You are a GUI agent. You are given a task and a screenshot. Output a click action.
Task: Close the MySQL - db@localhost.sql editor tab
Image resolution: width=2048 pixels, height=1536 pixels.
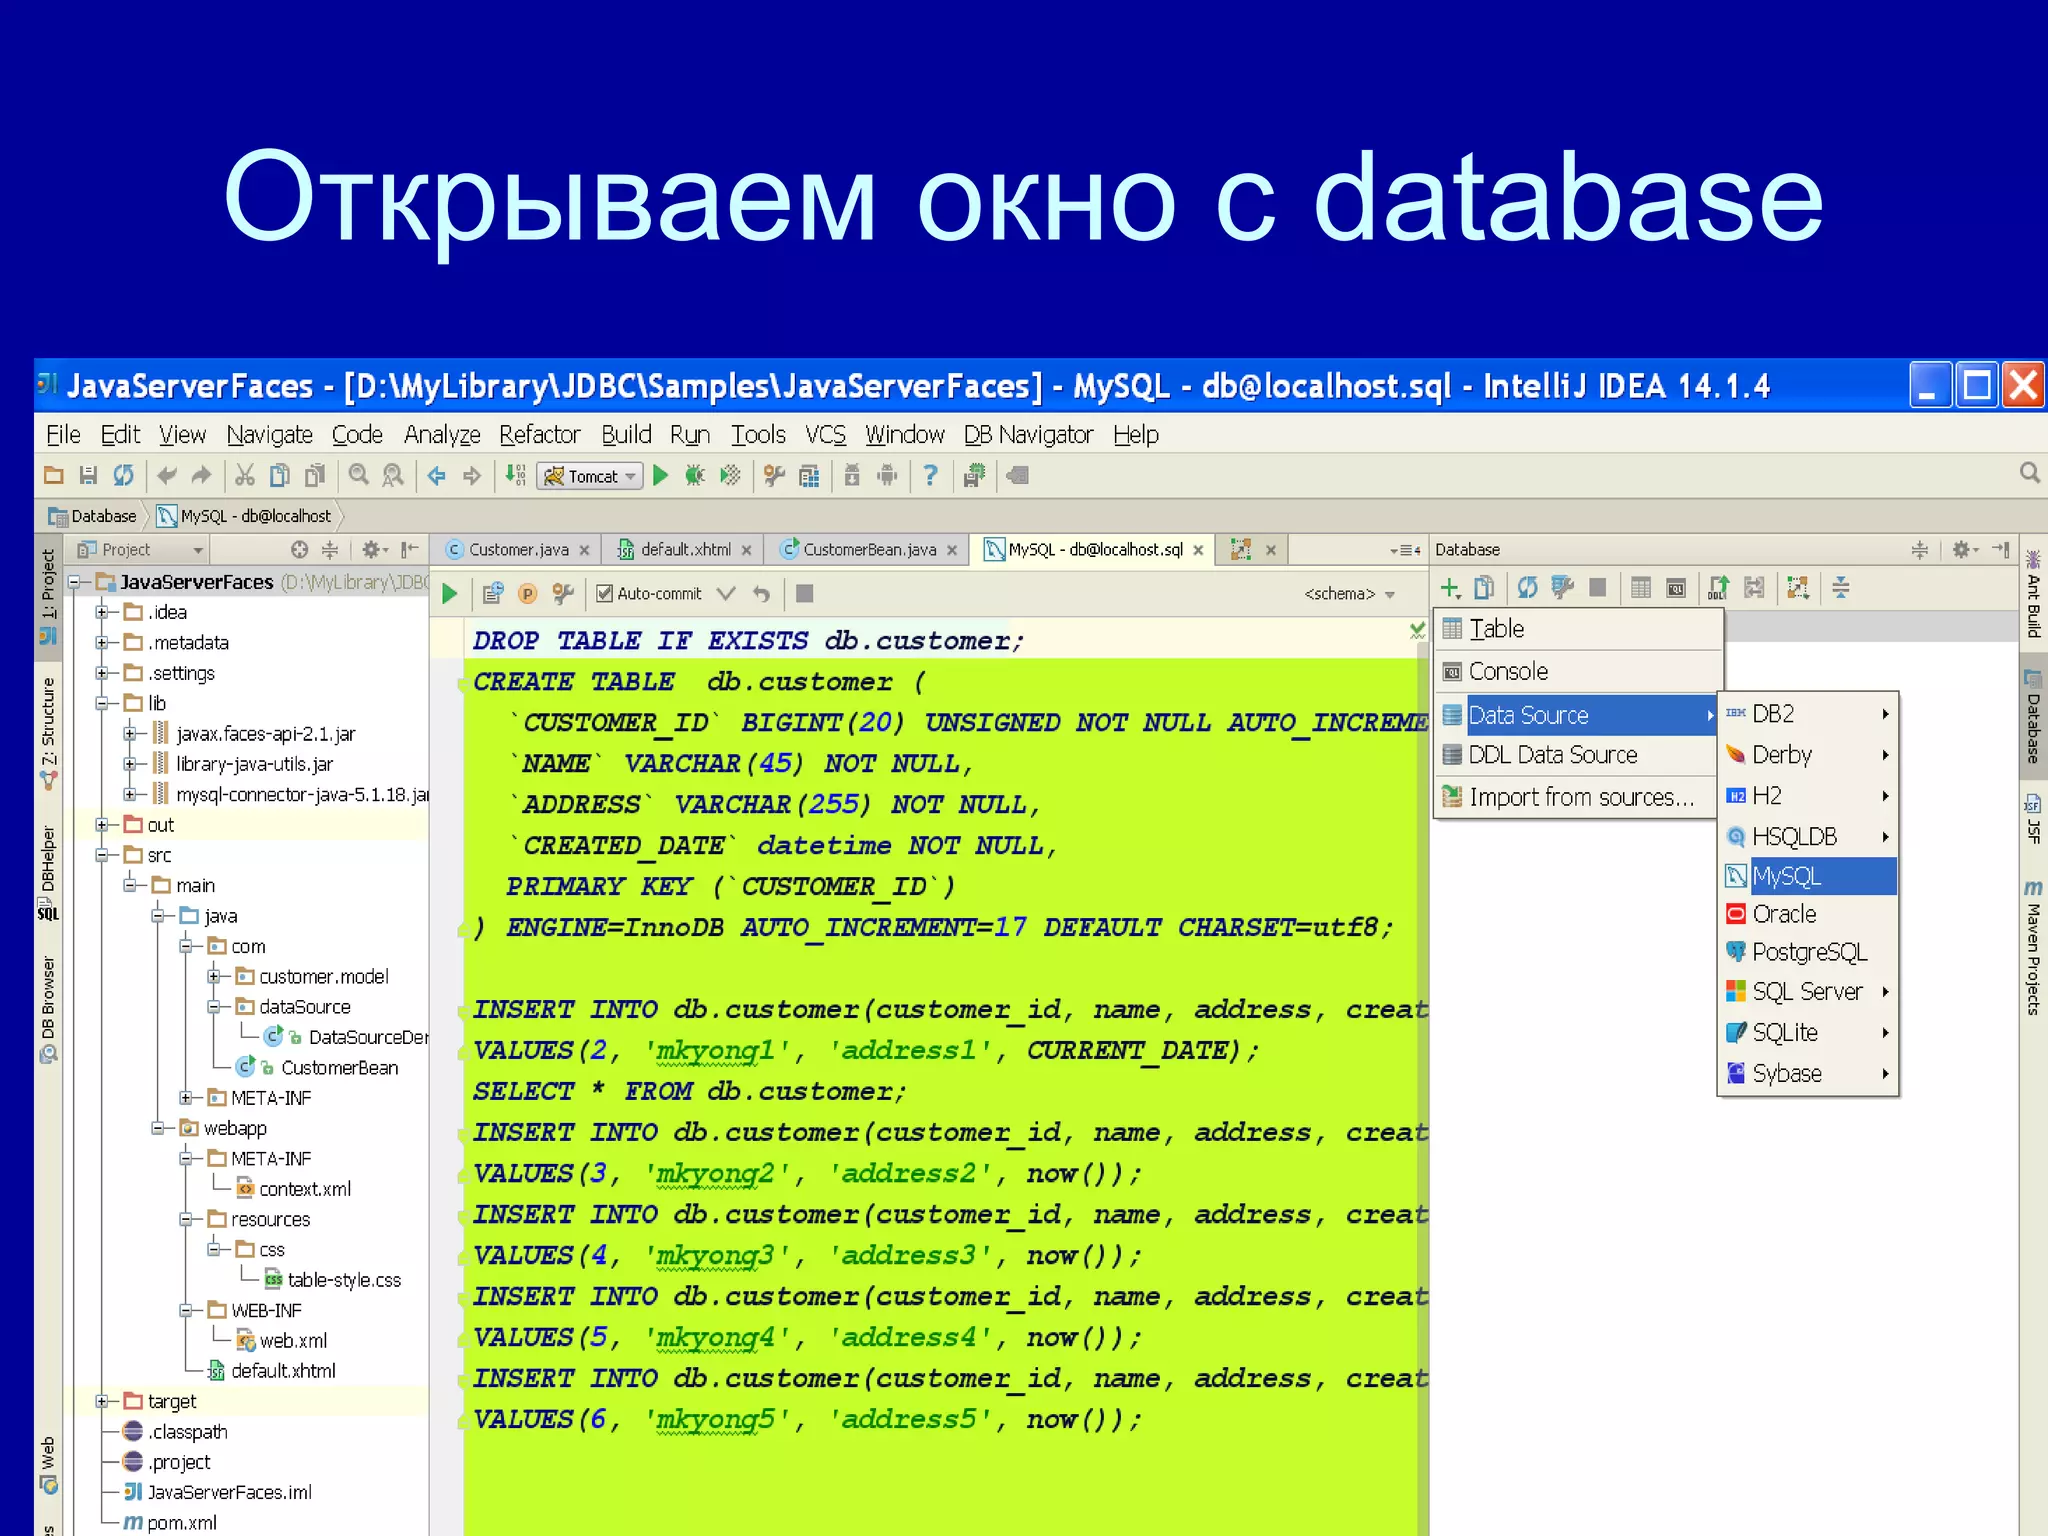tap(1198, 550)
